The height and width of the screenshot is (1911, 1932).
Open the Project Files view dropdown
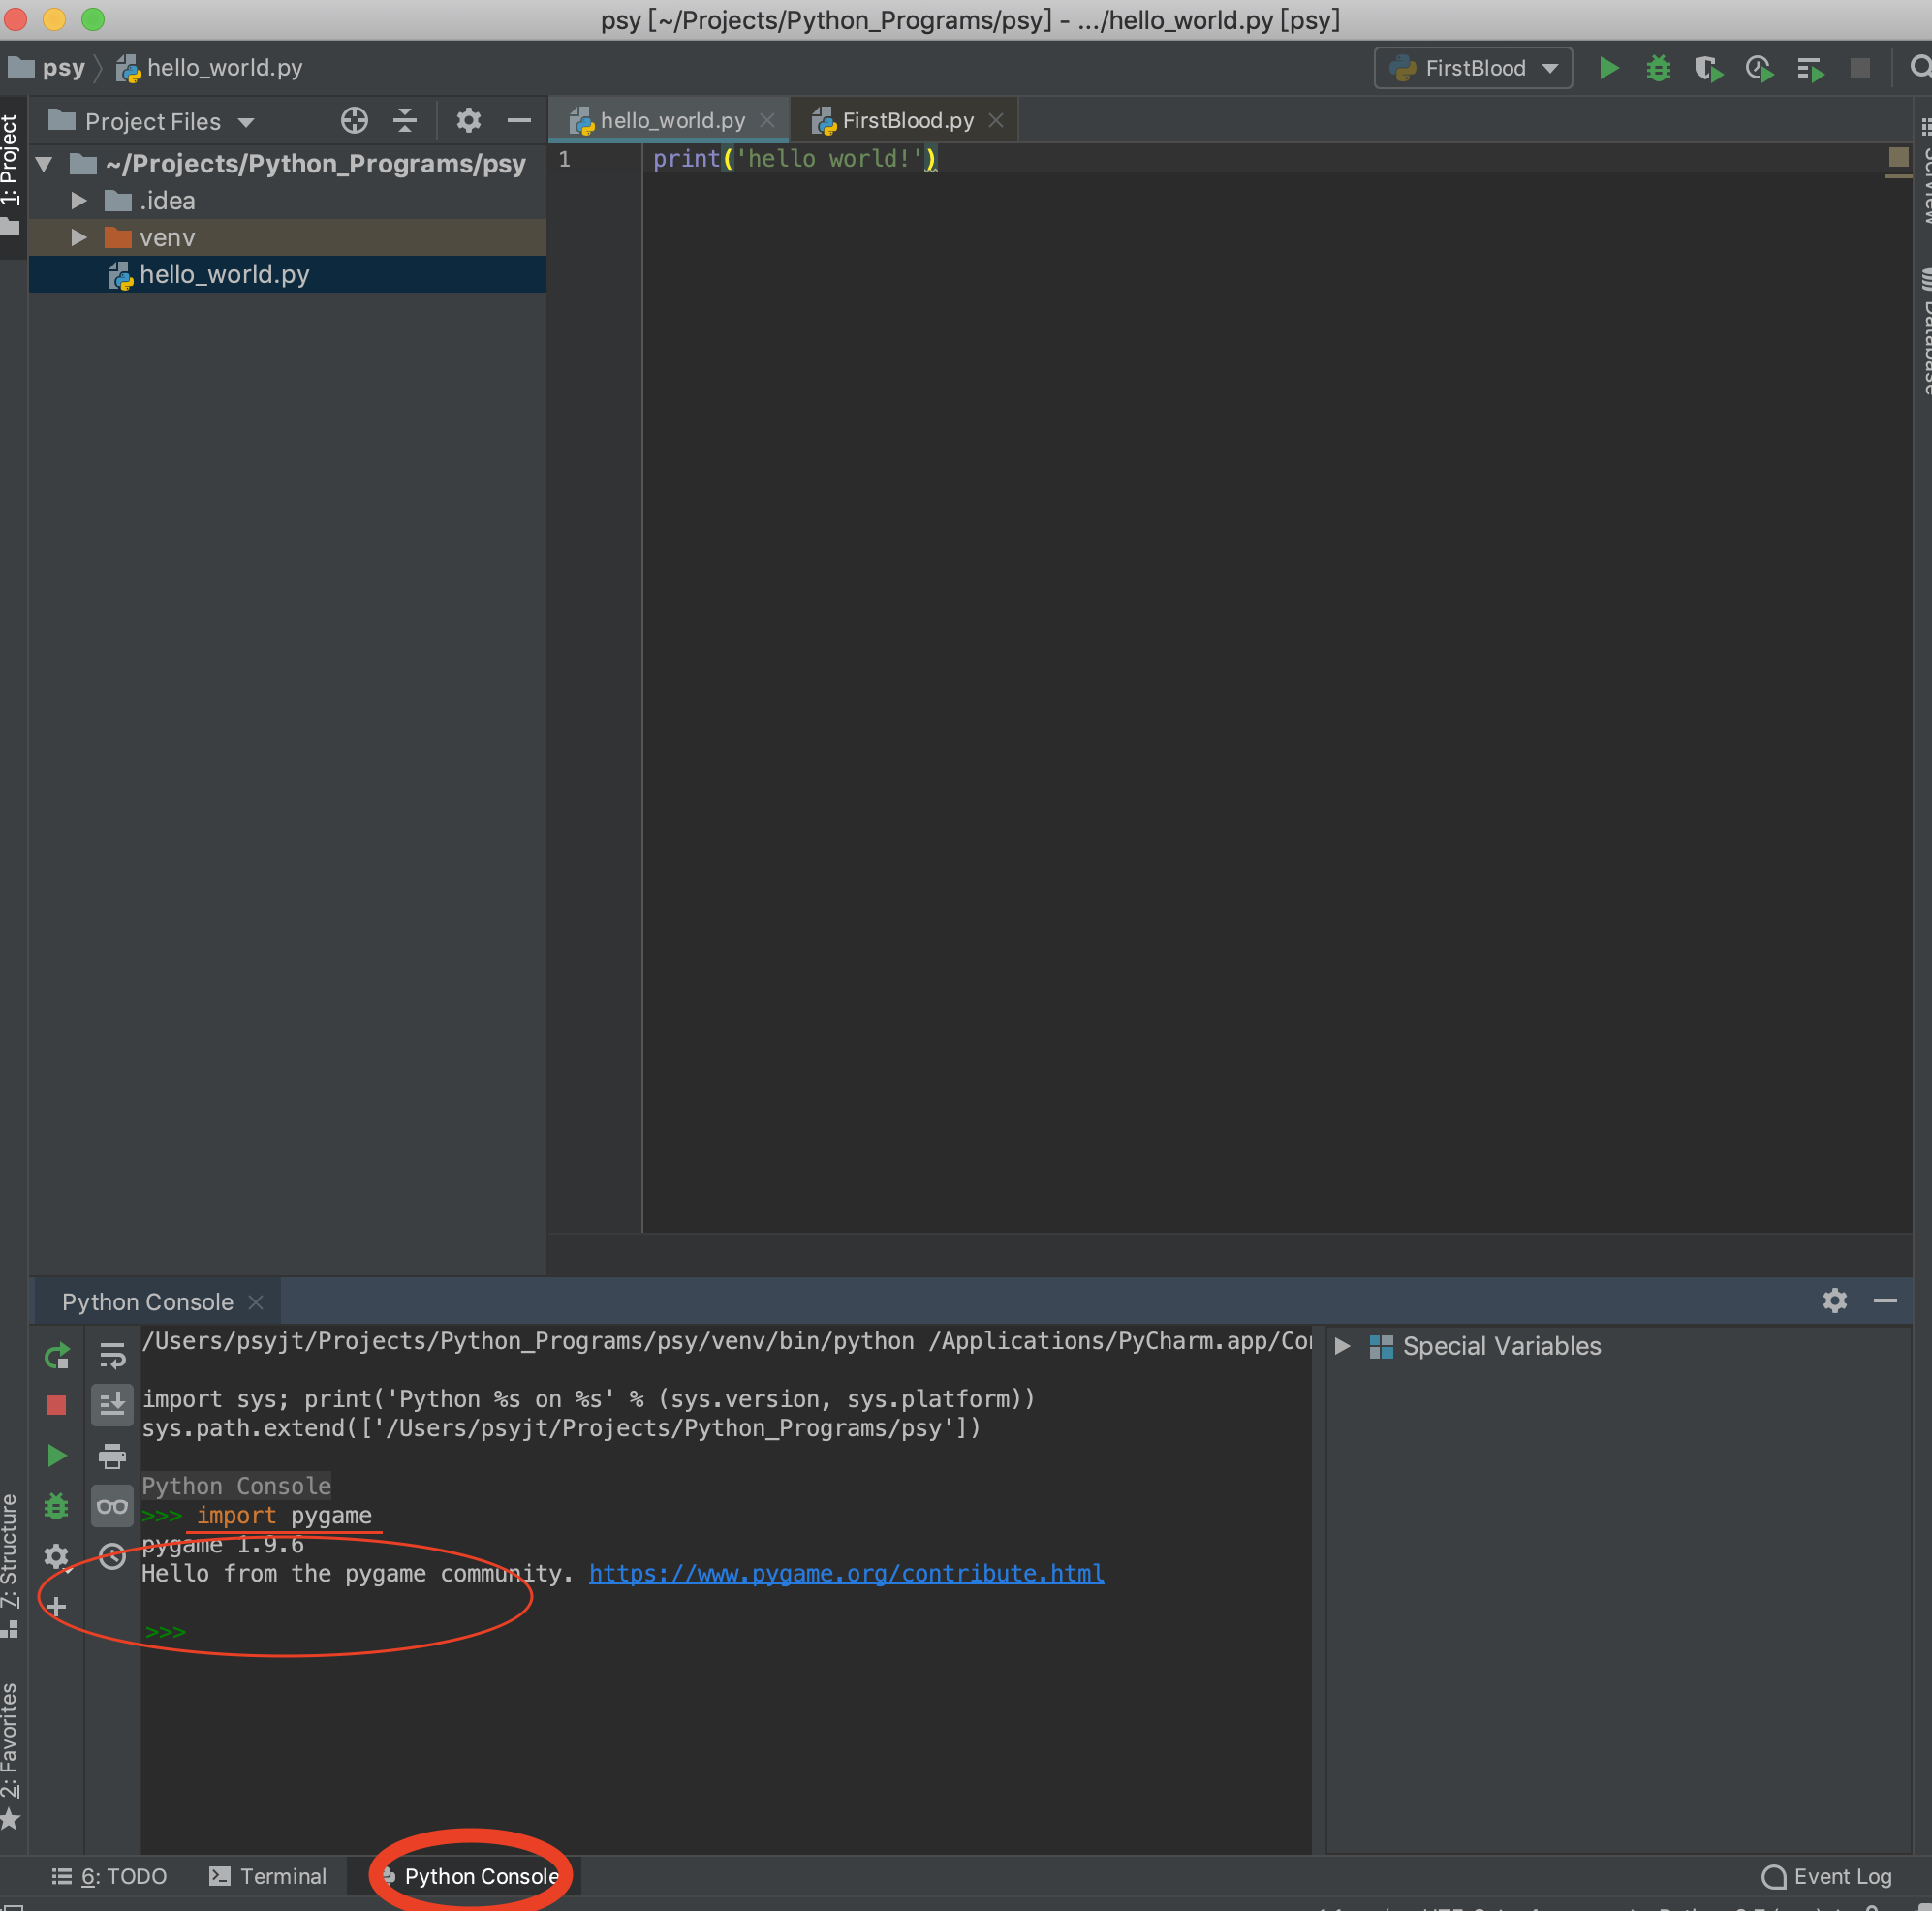click(x=247, y=121)
